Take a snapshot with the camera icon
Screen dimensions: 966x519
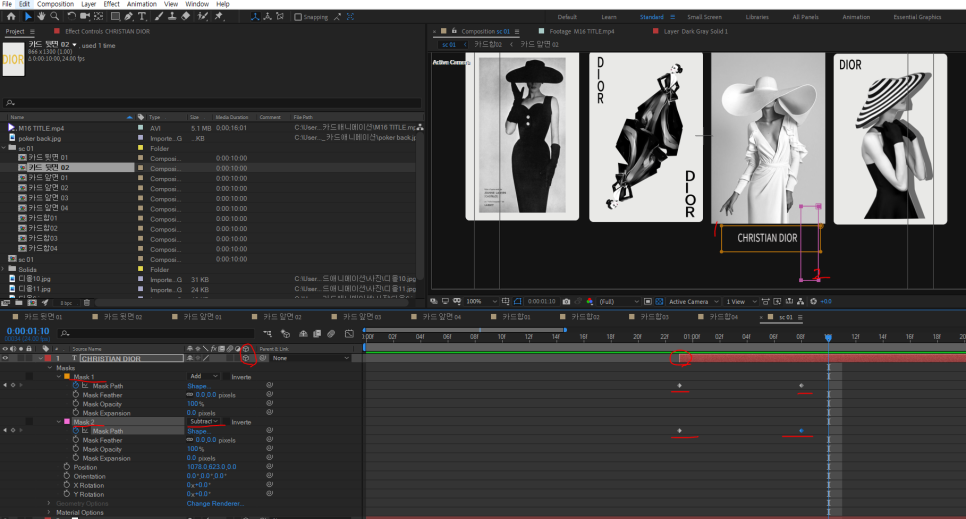click(x=566, y=301)
